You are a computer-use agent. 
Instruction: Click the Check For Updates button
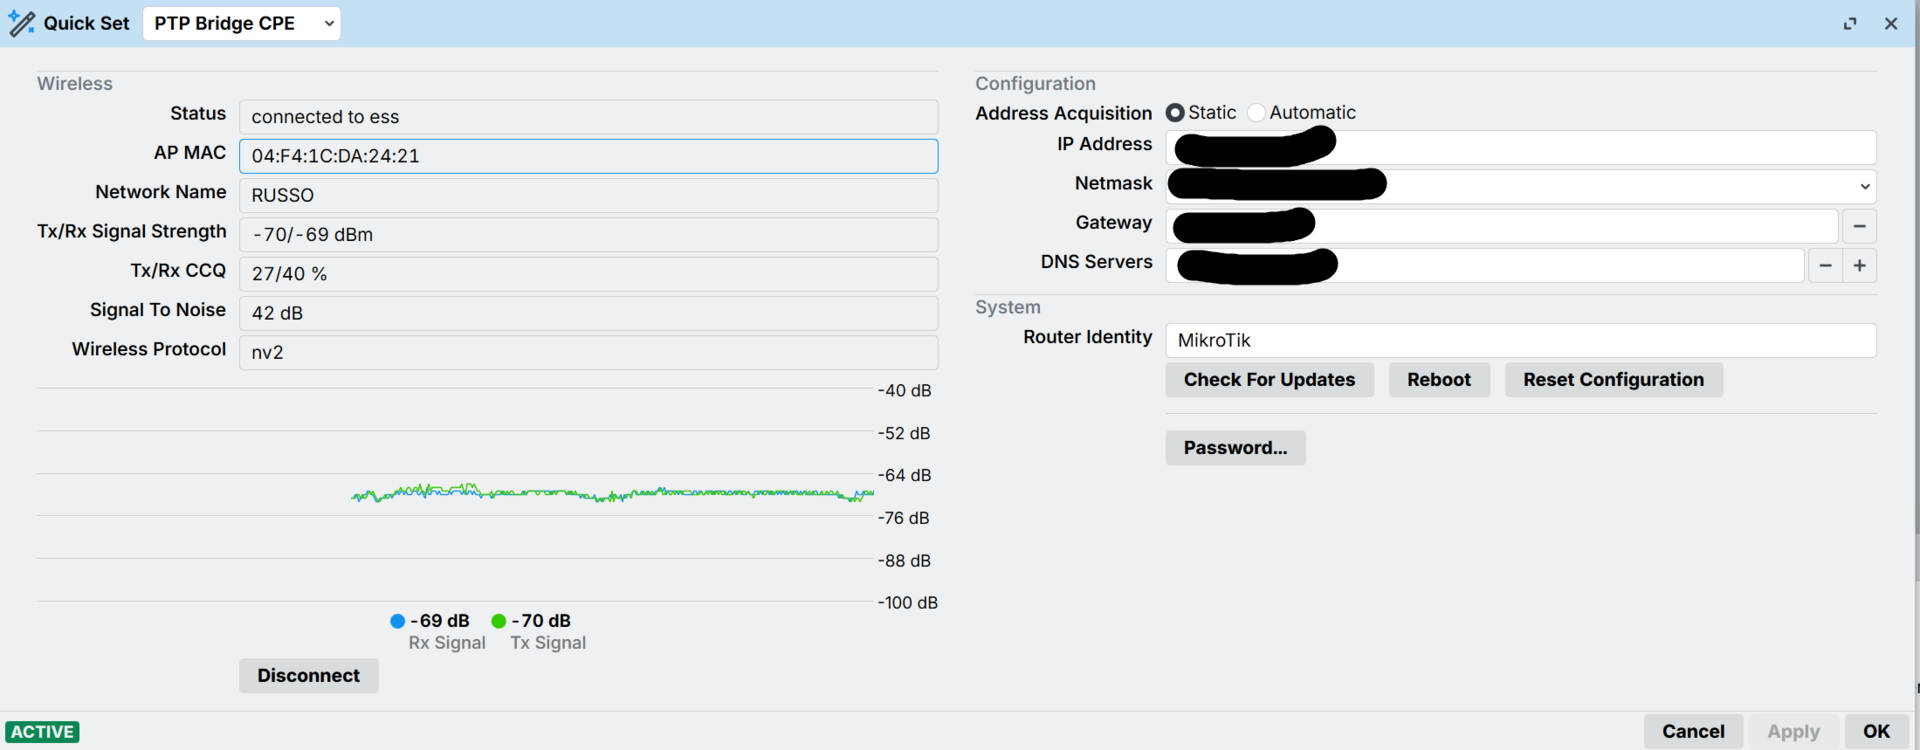[1269, 380]
